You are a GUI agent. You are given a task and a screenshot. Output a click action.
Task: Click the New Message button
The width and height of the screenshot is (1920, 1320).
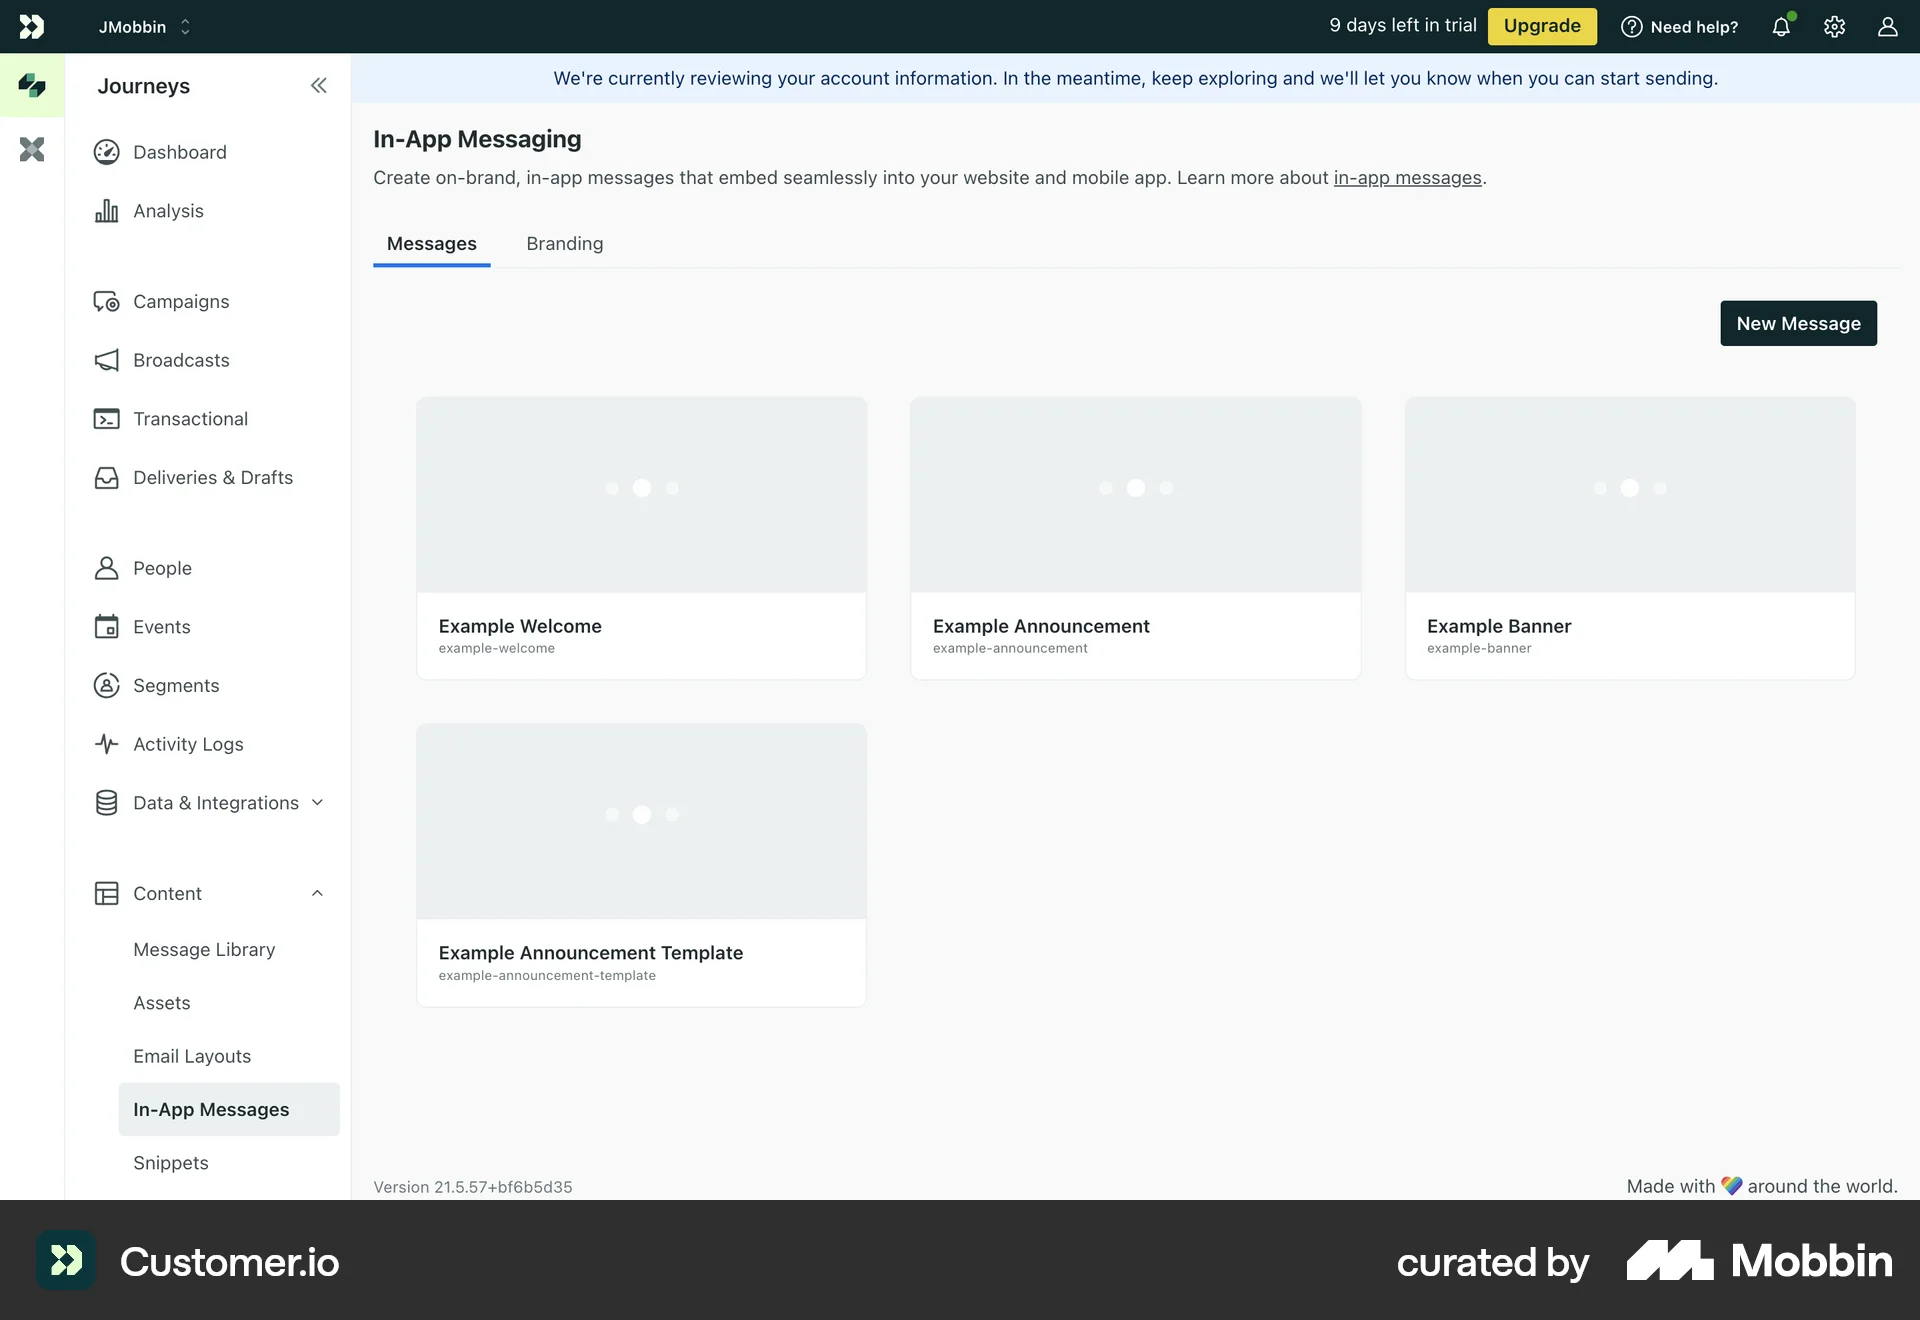tap(1798, 323)
